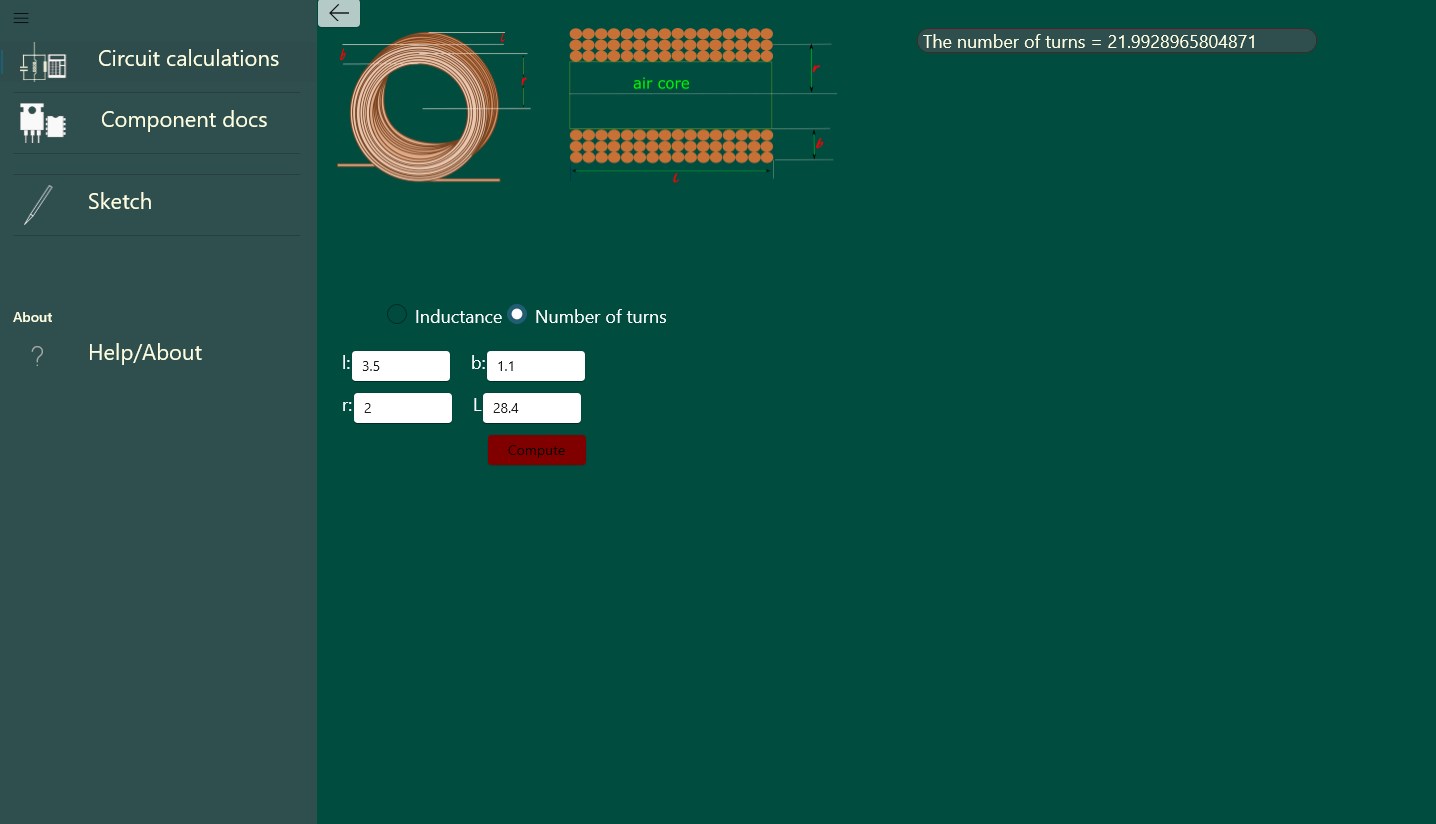Click the b value input field
The width and height of the screenshot is (1436, 824).
pos(536,366)
